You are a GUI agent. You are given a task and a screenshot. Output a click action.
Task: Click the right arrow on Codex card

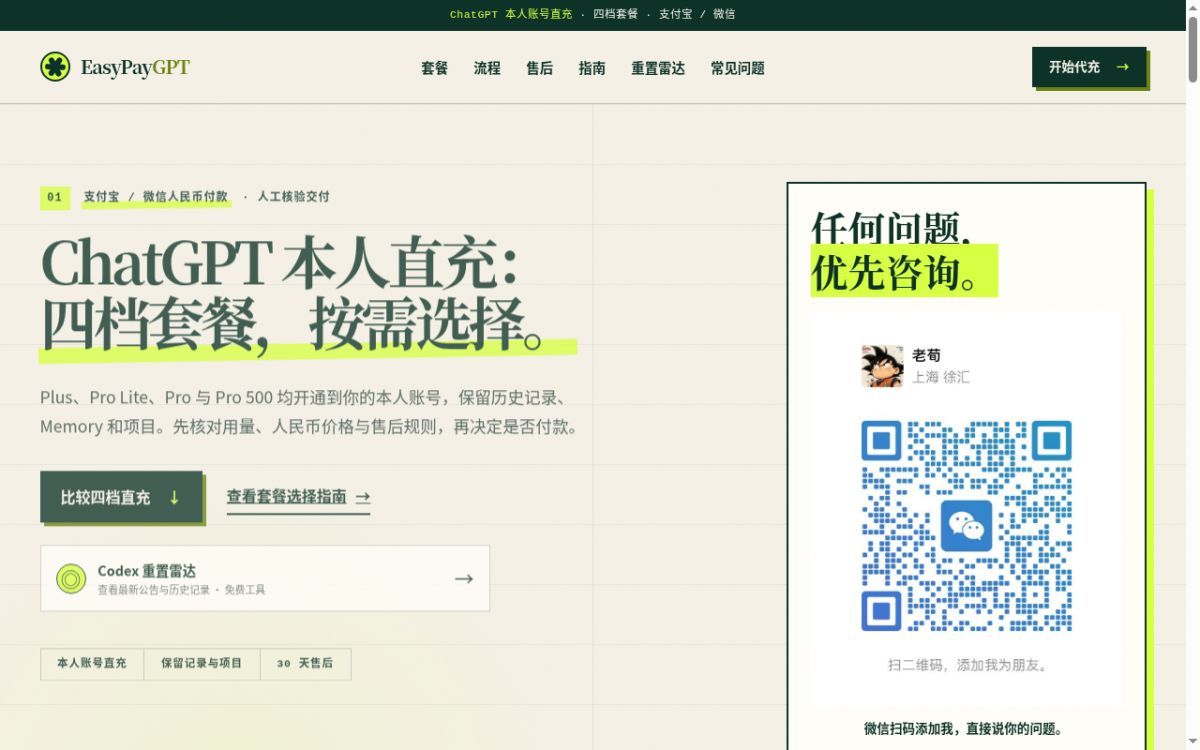[463, 578]
